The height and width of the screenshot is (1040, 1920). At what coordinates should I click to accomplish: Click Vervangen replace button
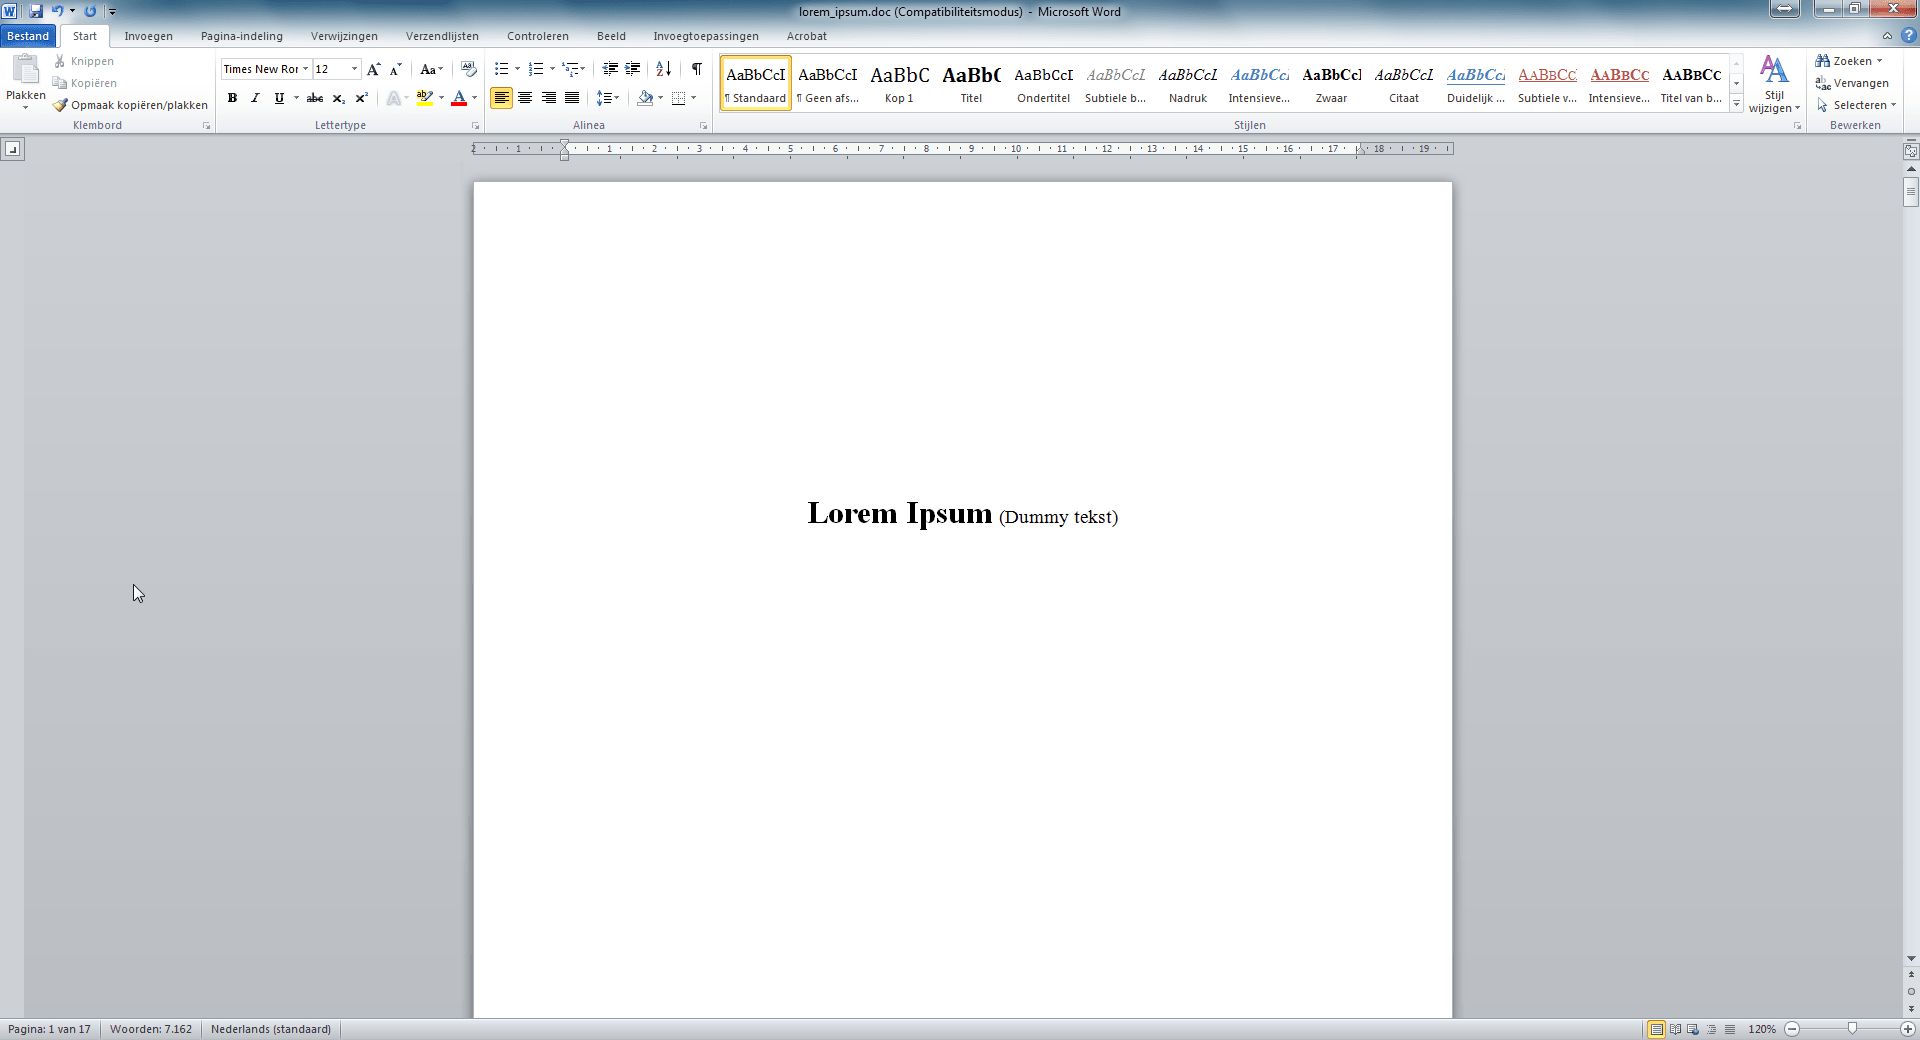point(1852,83)
